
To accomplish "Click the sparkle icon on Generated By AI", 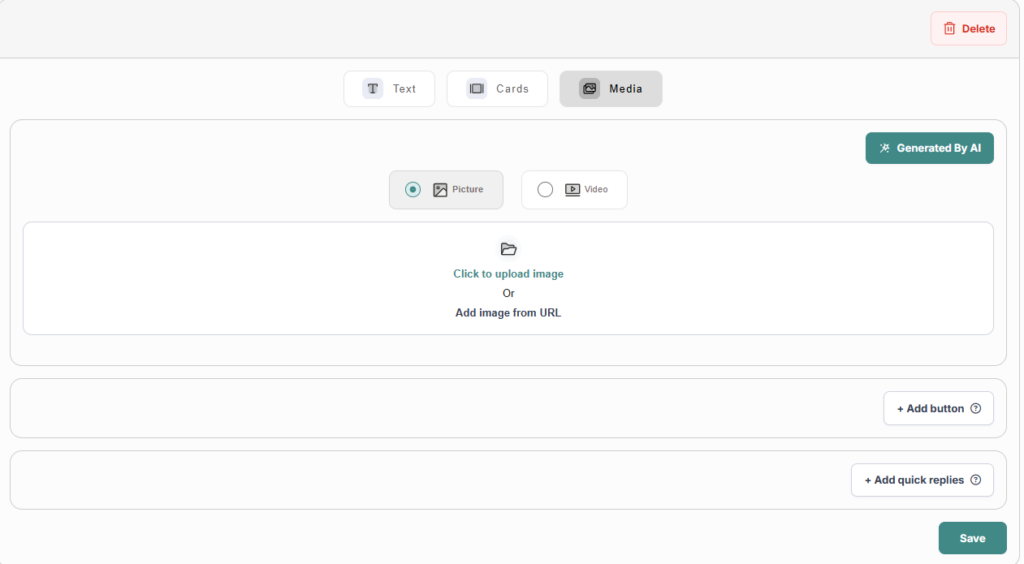I will [884, 148].
